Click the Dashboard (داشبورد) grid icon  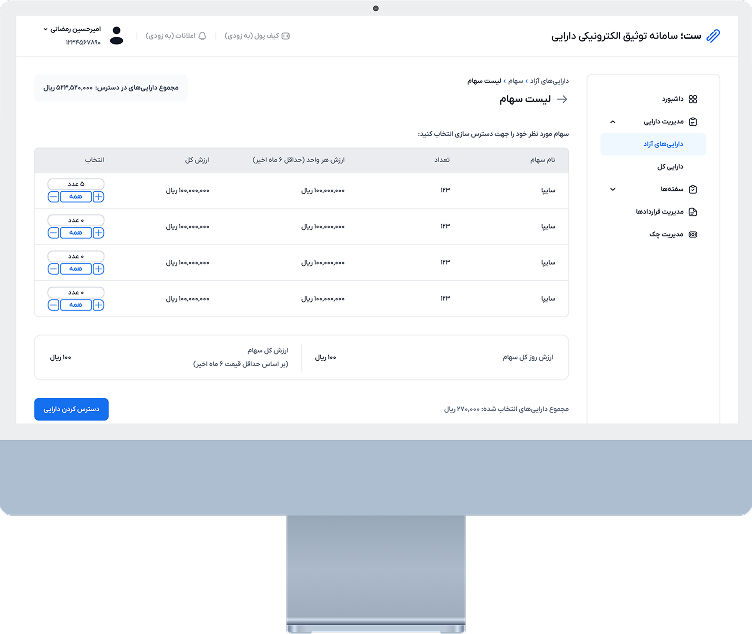click(693, 99)
